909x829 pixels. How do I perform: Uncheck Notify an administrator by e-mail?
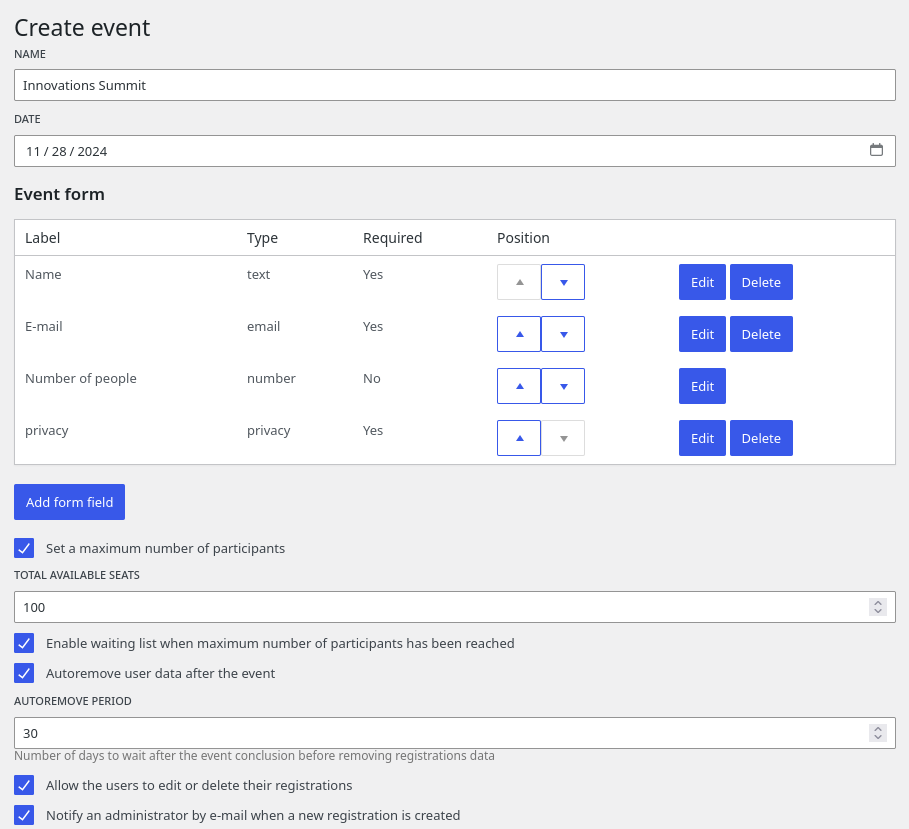(24, 815)
